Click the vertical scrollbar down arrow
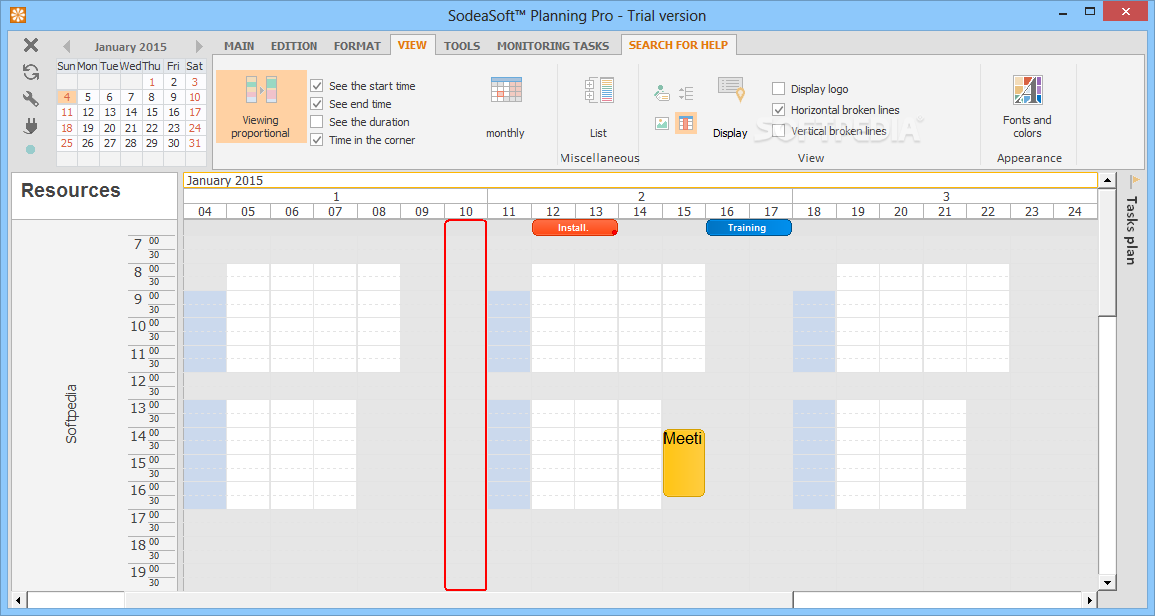 (x=1107, y=582)
